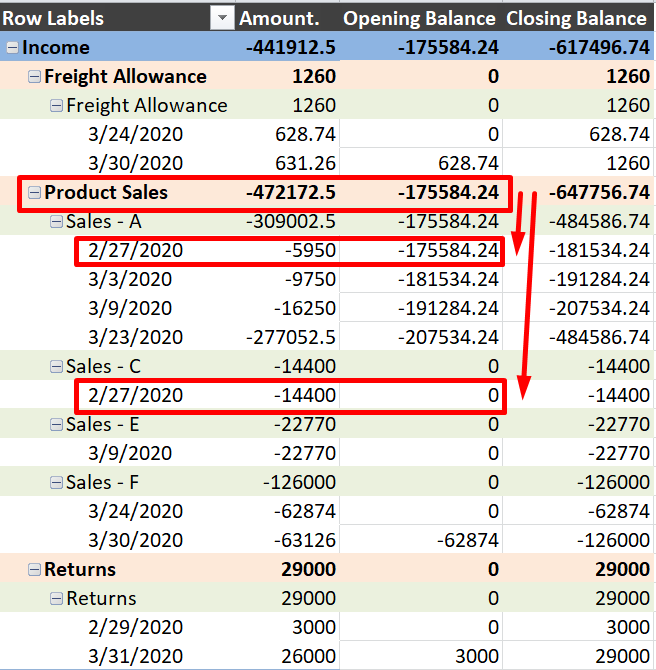Click the amount cell -277052.5
Screen dimensions: 656x670
click(291, 338)
